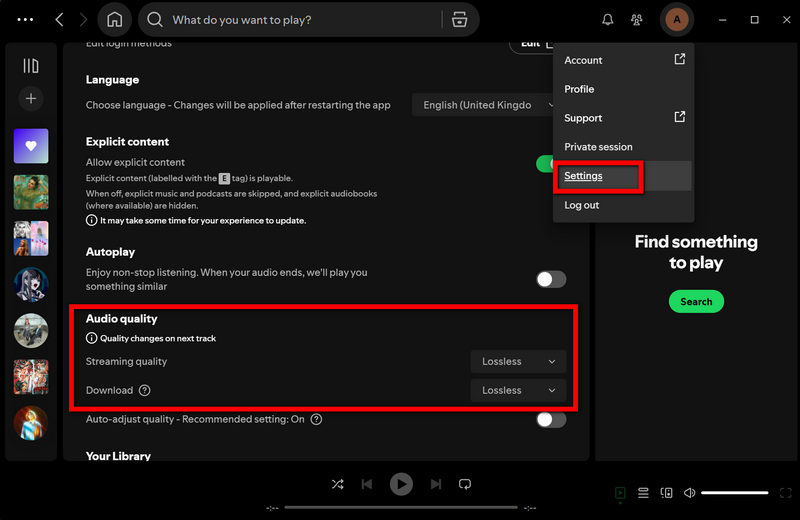Click the 'Your Library' section heading
Screen dimensions: 800x520
click(118, 456)
